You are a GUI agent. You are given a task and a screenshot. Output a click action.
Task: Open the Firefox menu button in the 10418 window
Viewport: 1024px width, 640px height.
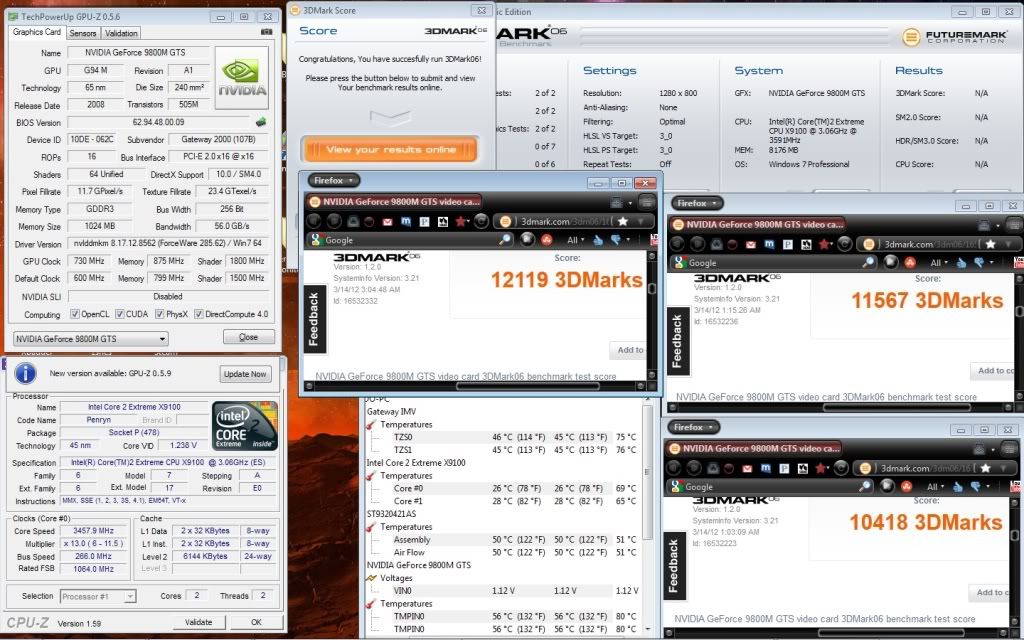point(694,427)
